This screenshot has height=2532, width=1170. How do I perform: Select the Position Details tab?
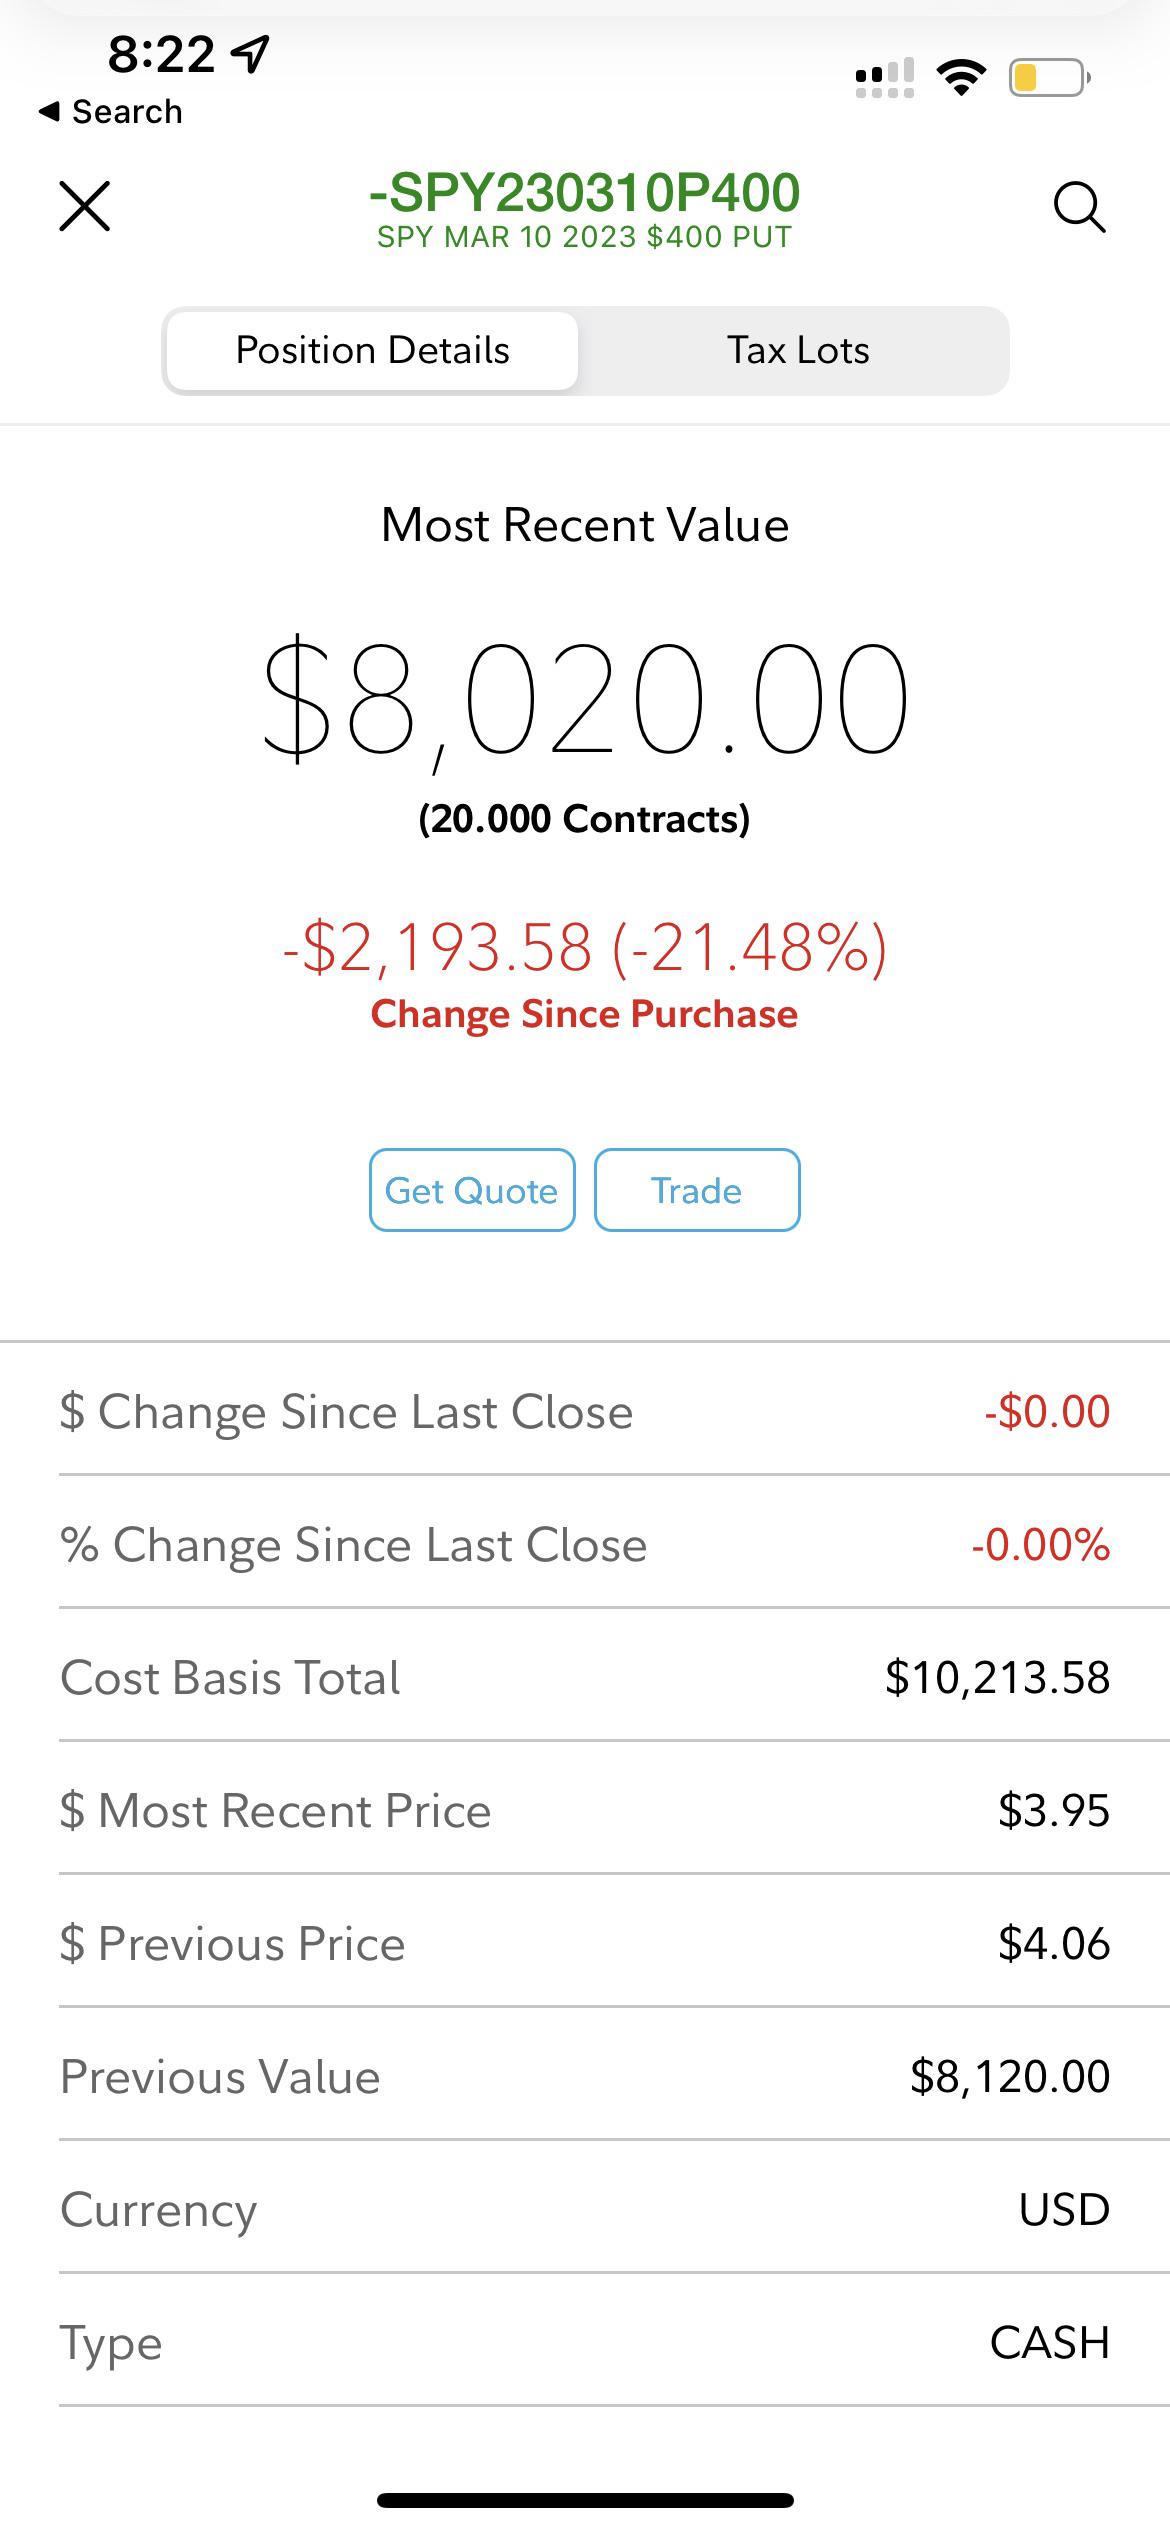tap(372, 351)
